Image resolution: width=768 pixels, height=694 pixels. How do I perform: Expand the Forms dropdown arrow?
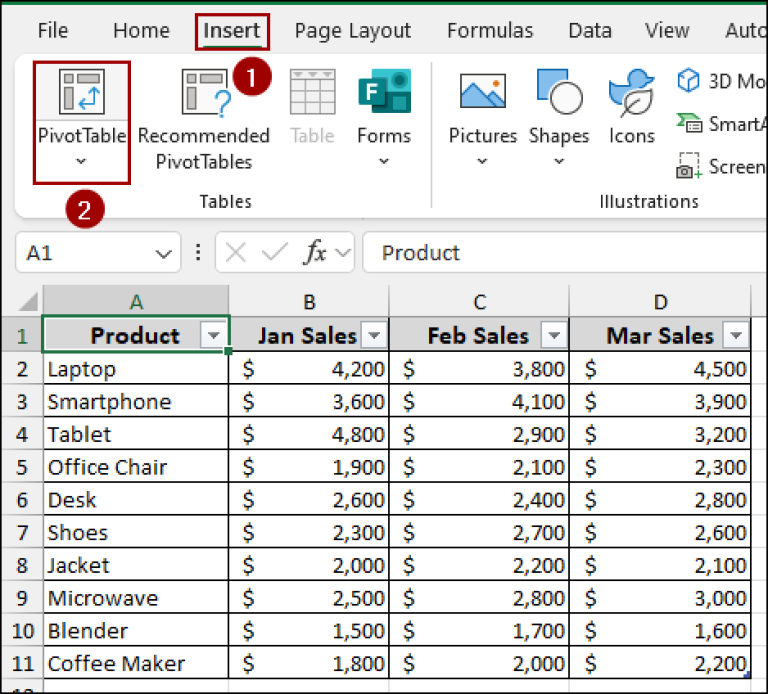(x=384, y=161)
